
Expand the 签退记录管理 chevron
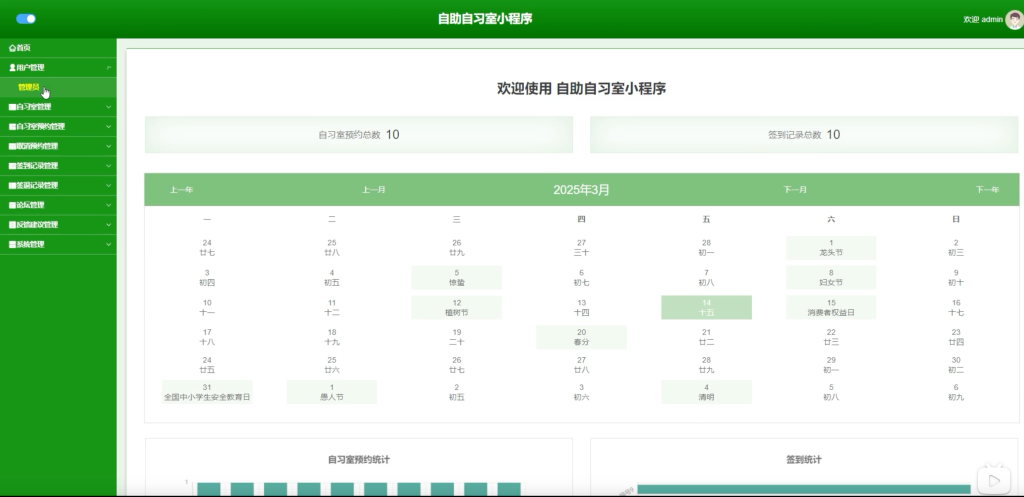[x=108, y=185]
